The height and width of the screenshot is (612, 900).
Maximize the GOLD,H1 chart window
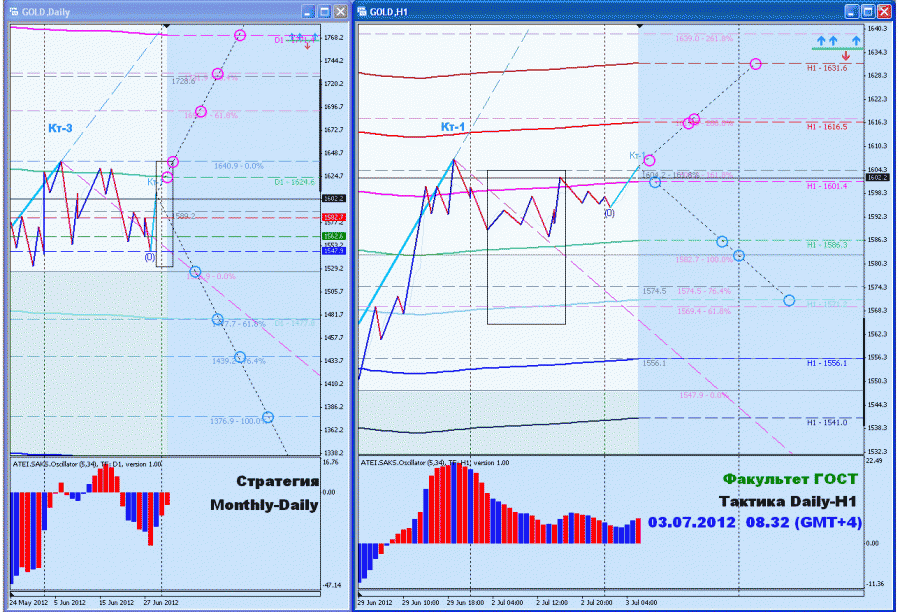868,11
